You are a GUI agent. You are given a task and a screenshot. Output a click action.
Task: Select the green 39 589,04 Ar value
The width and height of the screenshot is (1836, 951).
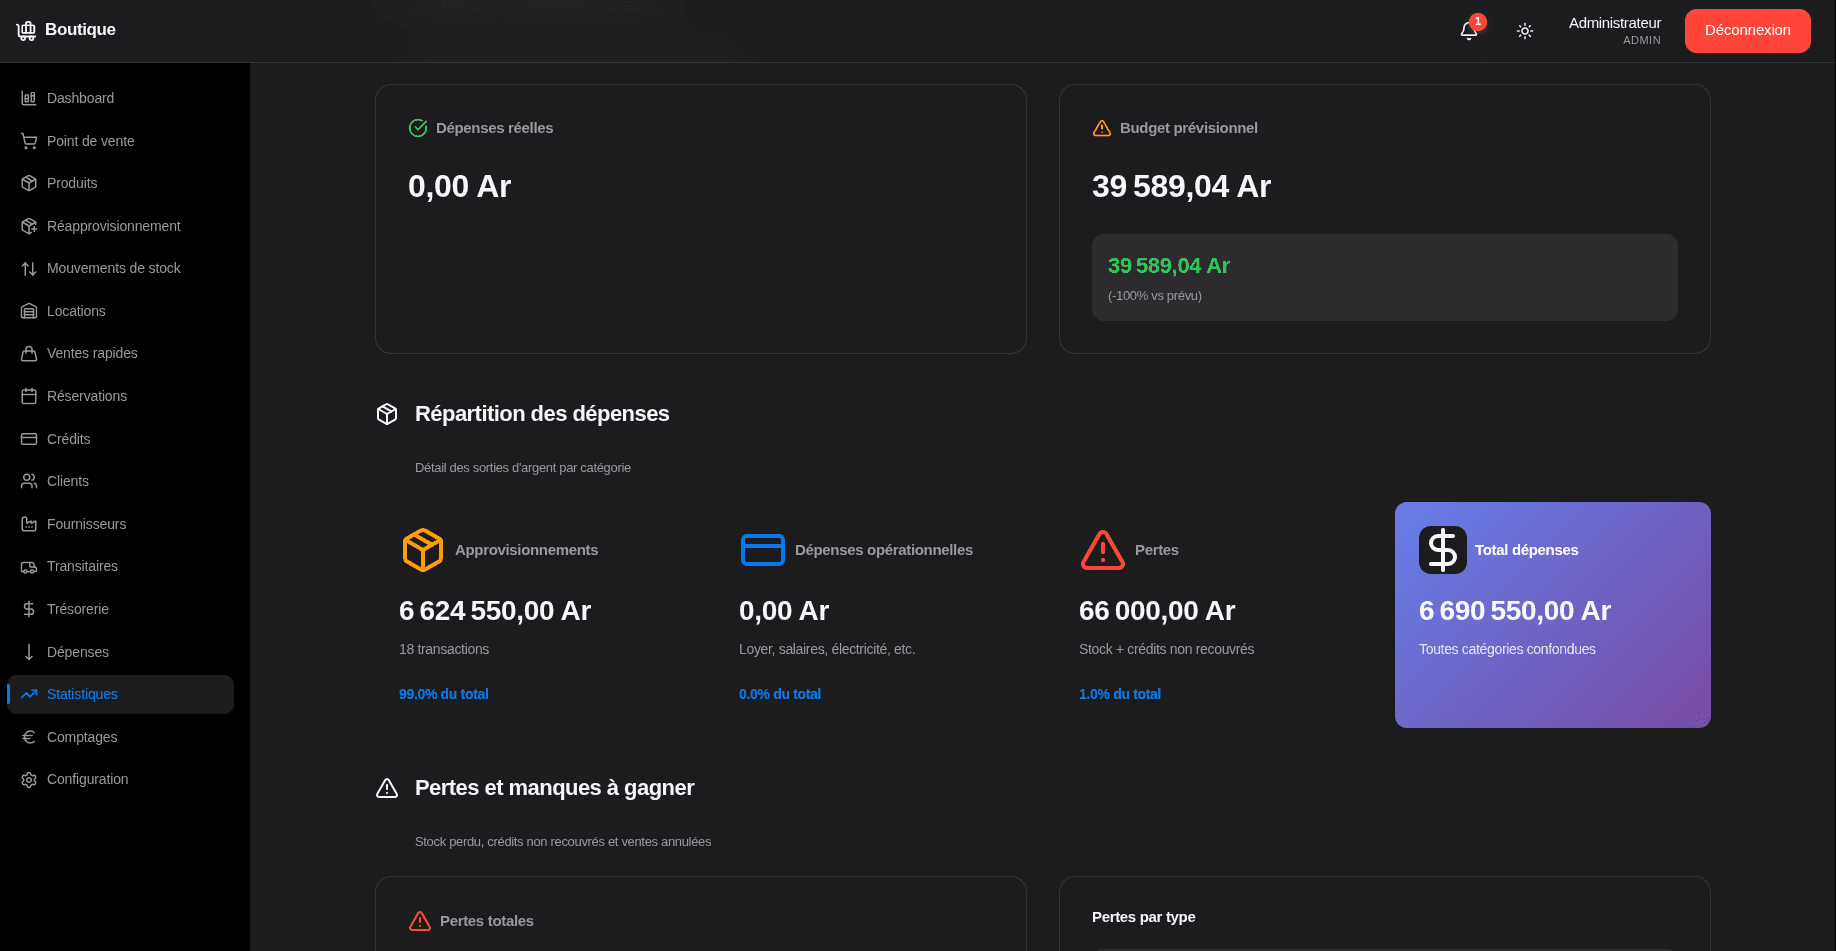(1169, 266)
